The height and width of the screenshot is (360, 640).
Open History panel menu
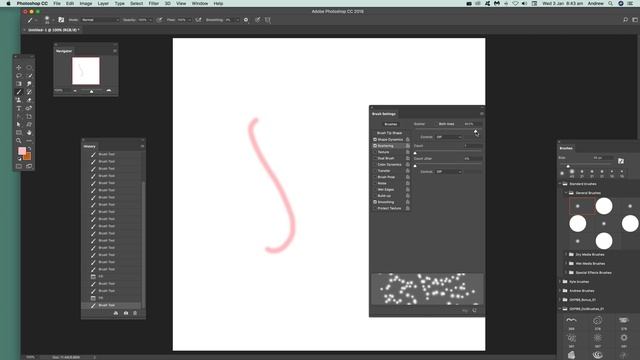click(x=142, y=146)
